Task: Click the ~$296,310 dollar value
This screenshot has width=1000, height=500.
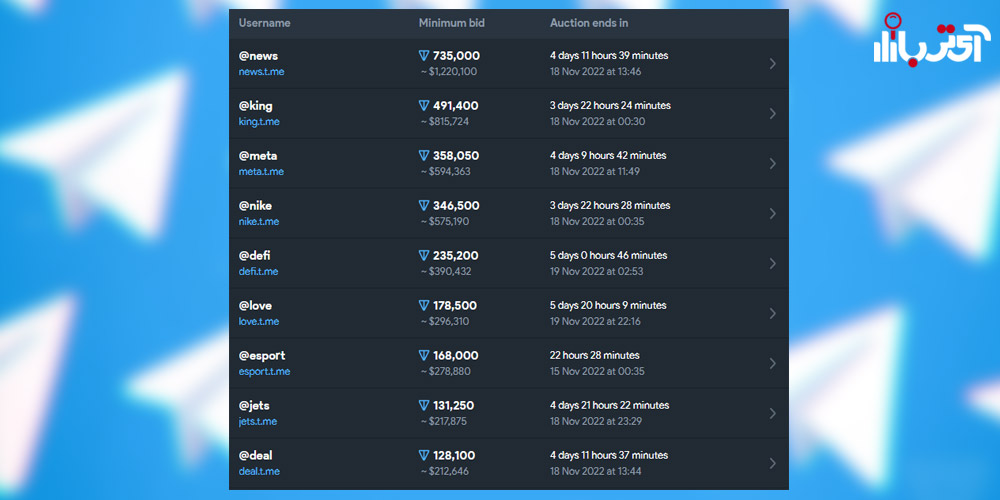Action: pyautogui.click(x=445, y=321)
